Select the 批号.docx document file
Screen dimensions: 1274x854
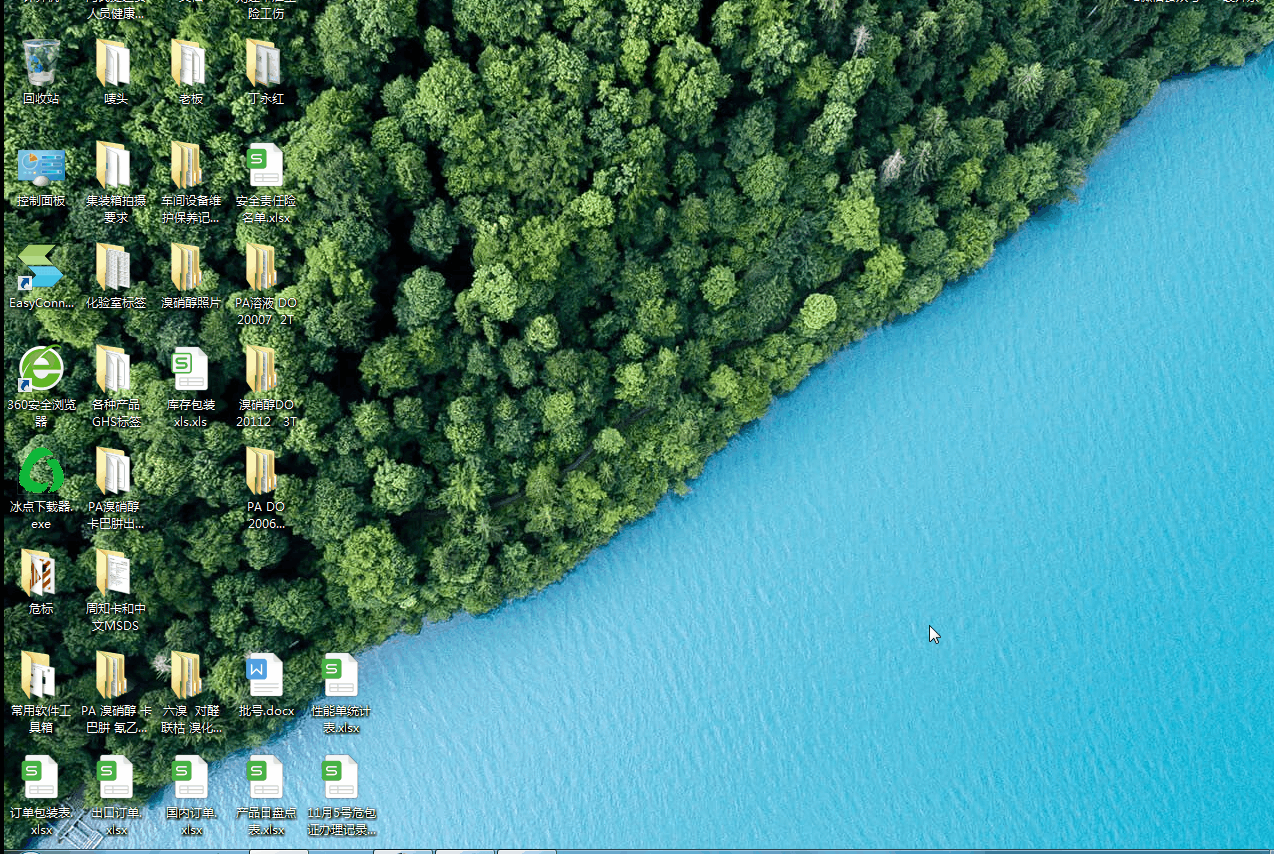pos(266,677)
